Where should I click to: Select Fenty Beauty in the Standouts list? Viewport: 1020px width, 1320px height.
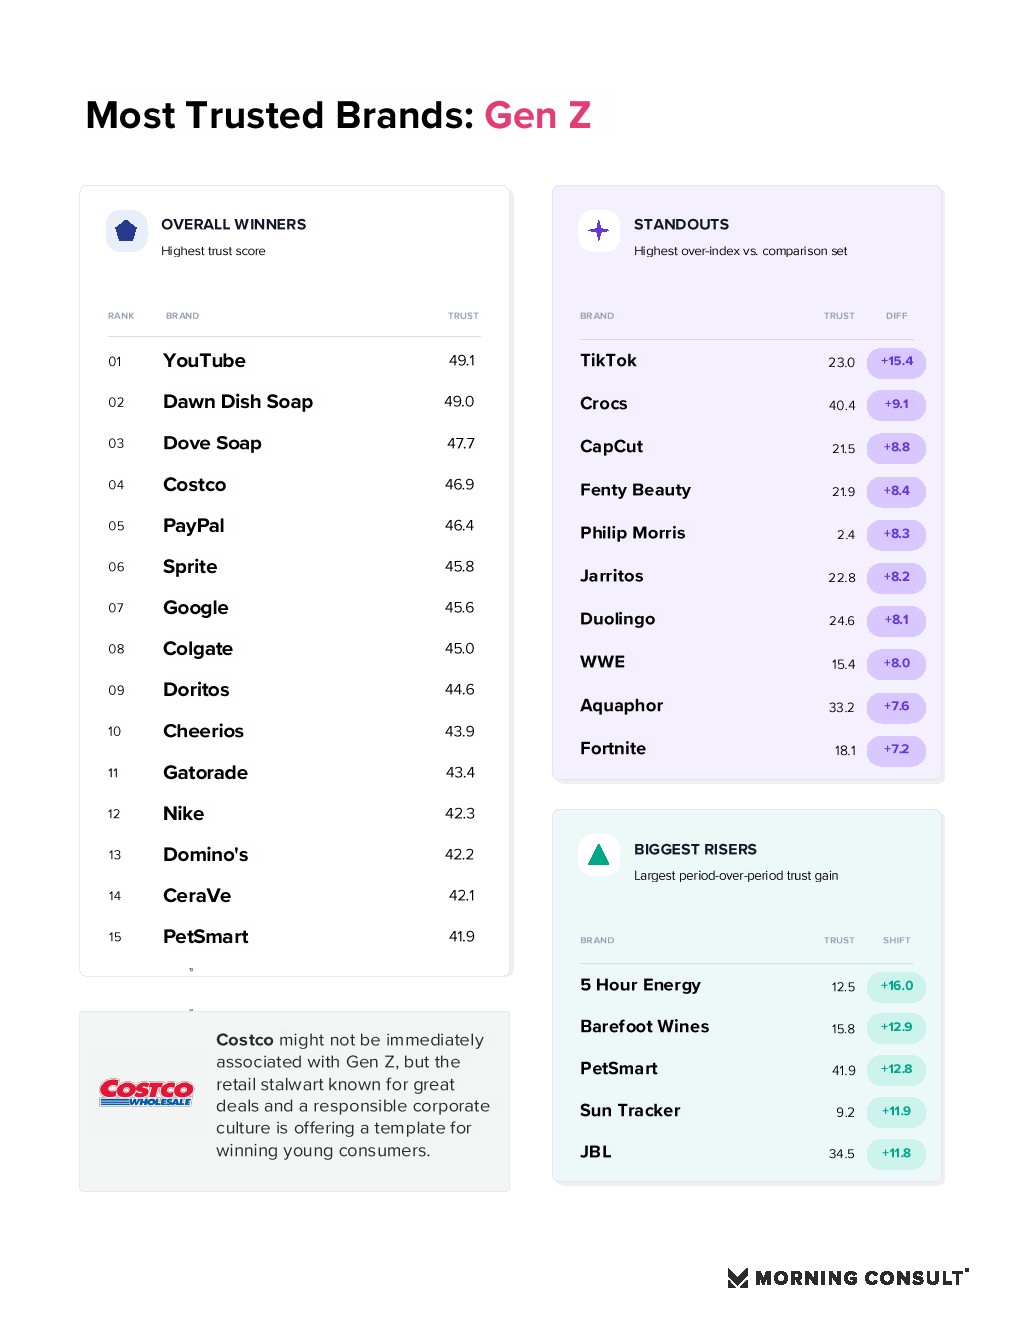coord(635,490)
